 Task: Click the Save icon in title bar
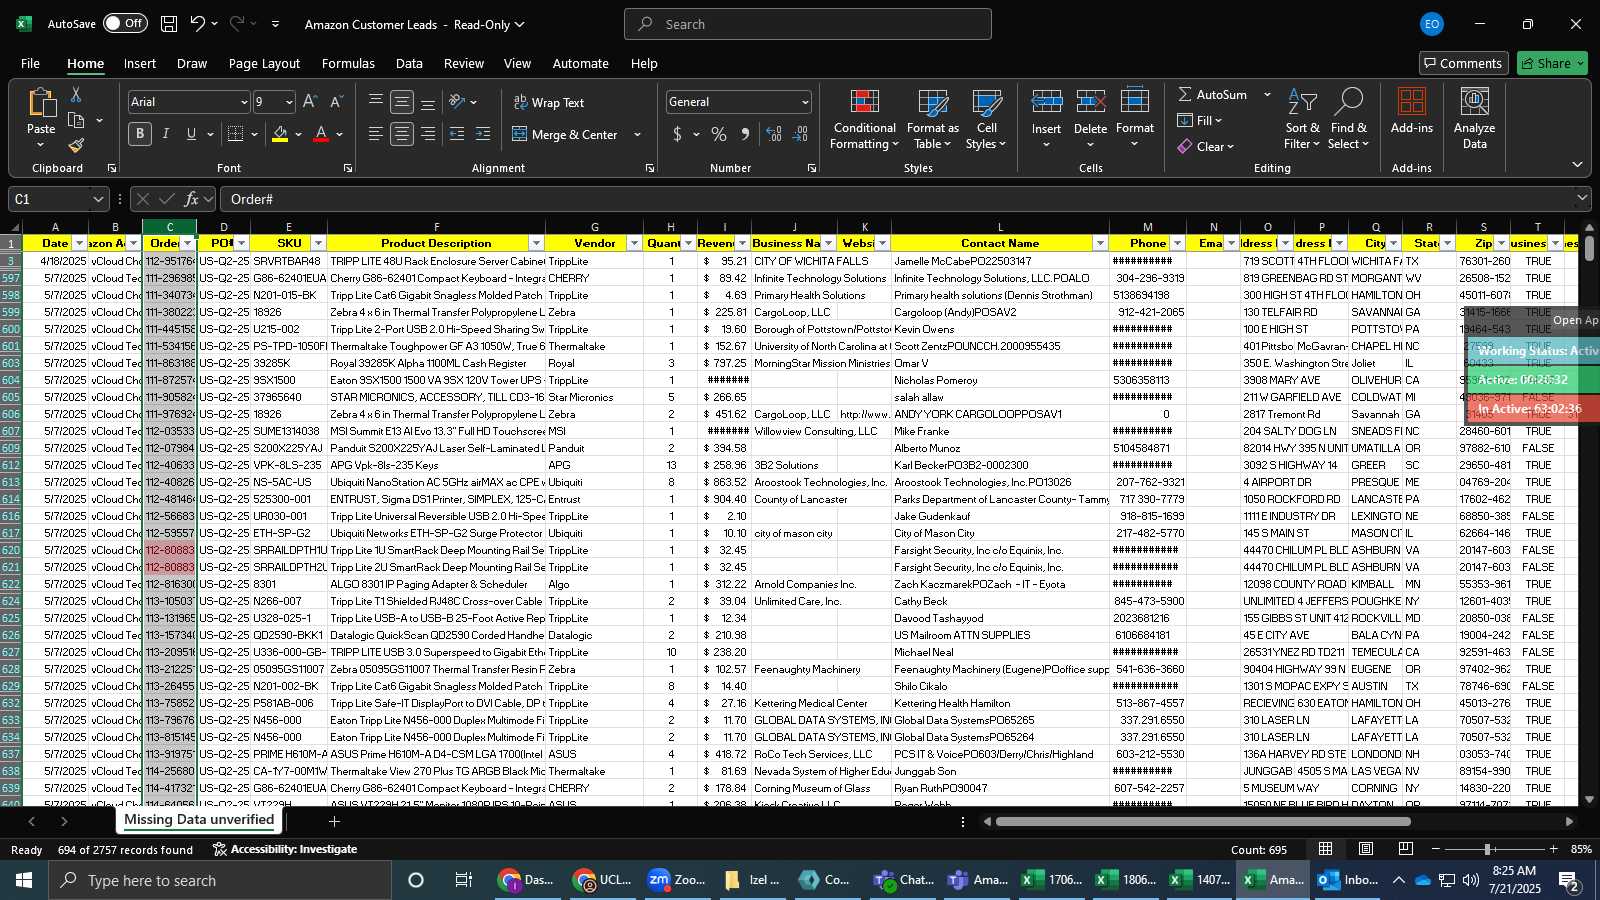click(169, 24)
